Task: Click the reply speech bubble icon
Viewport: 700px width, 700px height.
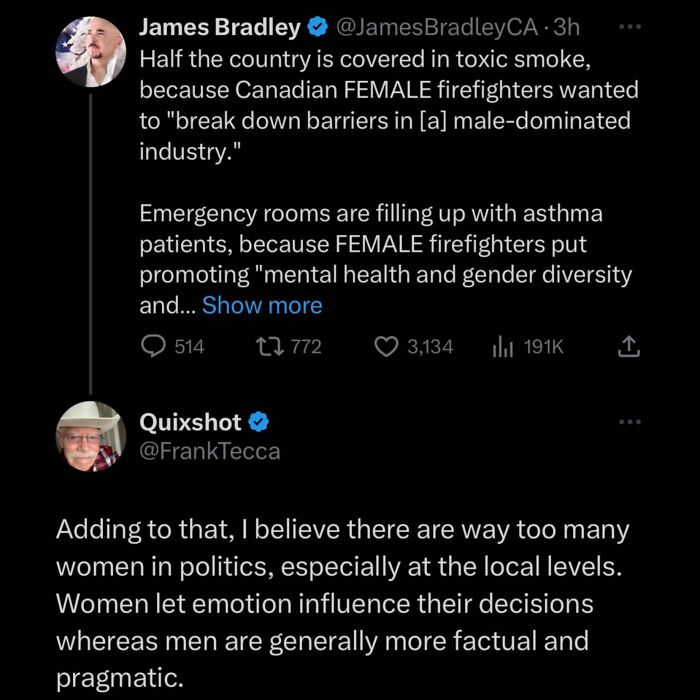Action: (153, 347)
